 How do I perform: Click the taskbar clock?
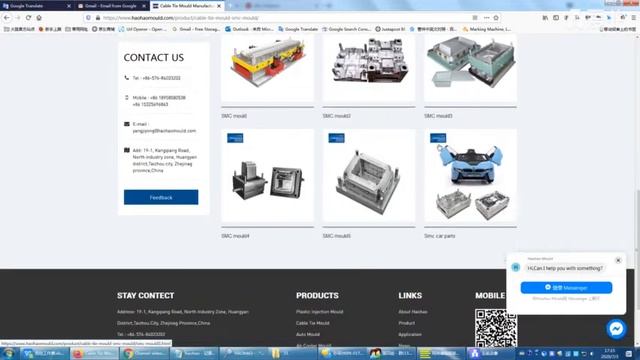pyautogui.click(x=609, y=353)
